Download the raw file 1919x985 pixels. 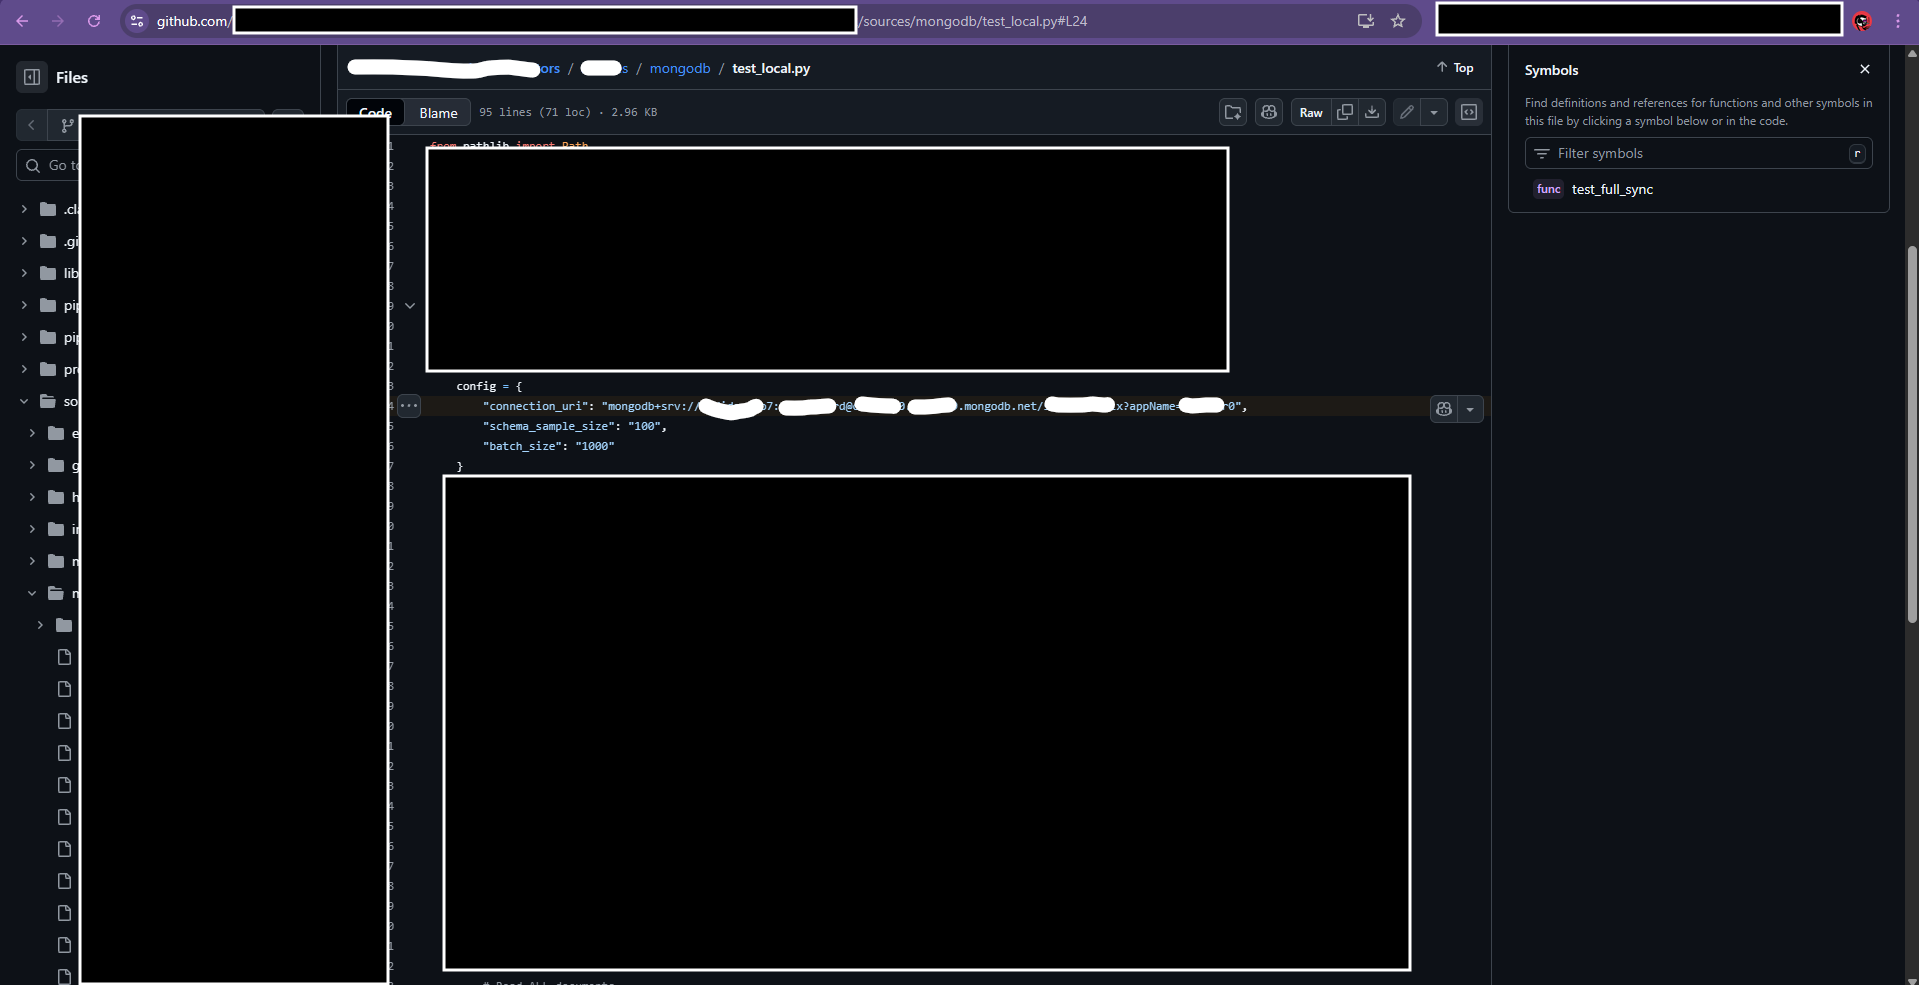click(x=1372, y=112)
